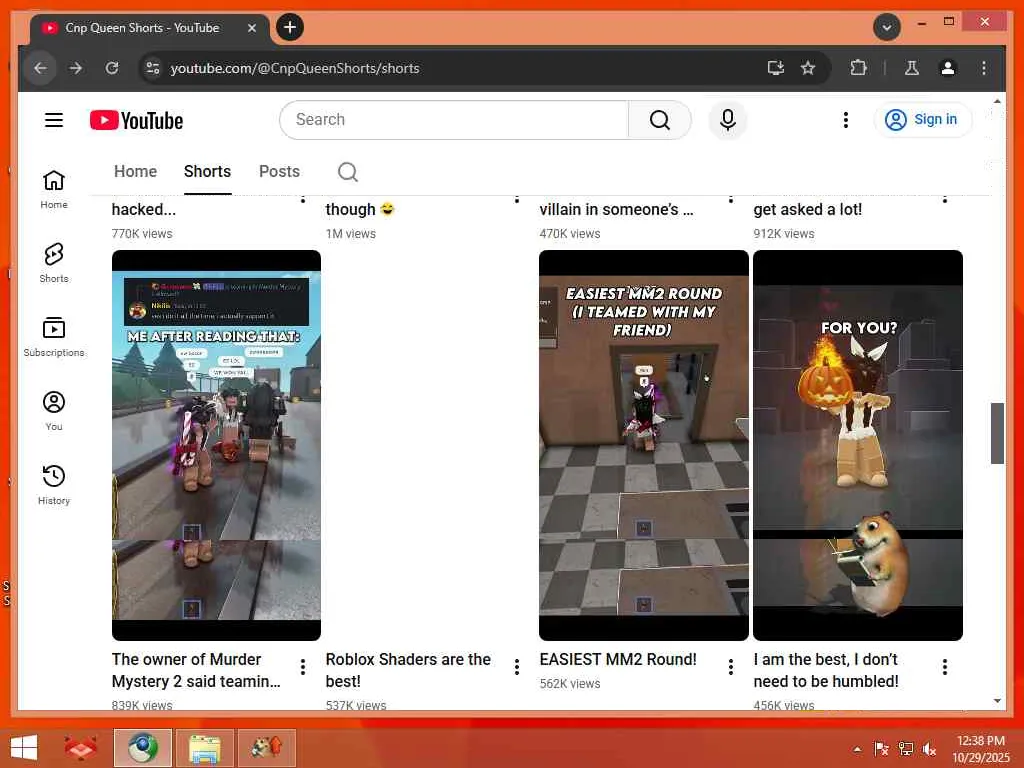Open options for 'EASIEST MM2 Round!' short
The width and height of the screenshot is (1024, 768).
pos(731,667)
